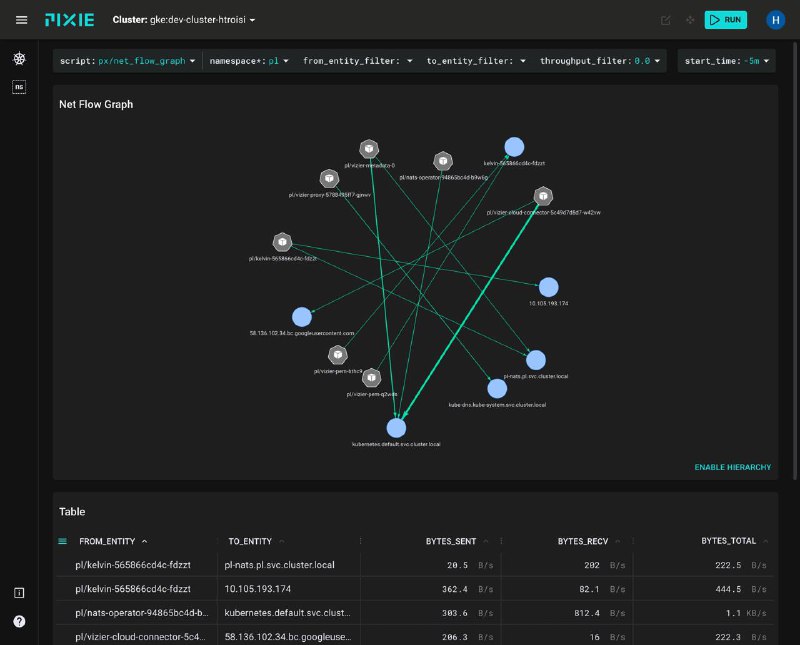Open the namespaces ns sidebar icon
The image size is (800, 645).
tap(19, 87)
